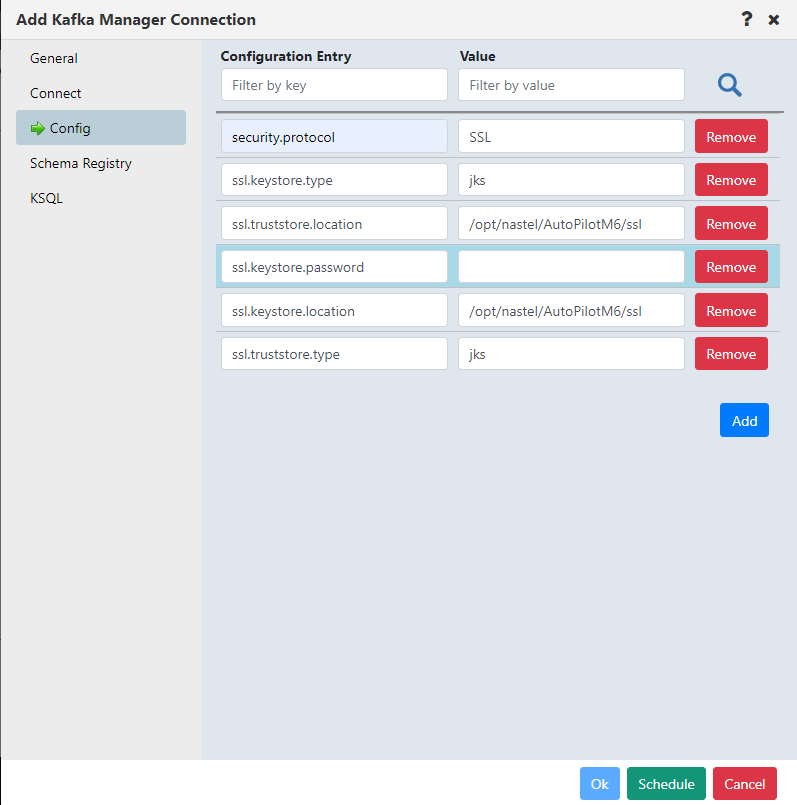797x805 pixels.
Task: Focus the Filter by value field
Action: pyautogui.click(x=571, y=85)
